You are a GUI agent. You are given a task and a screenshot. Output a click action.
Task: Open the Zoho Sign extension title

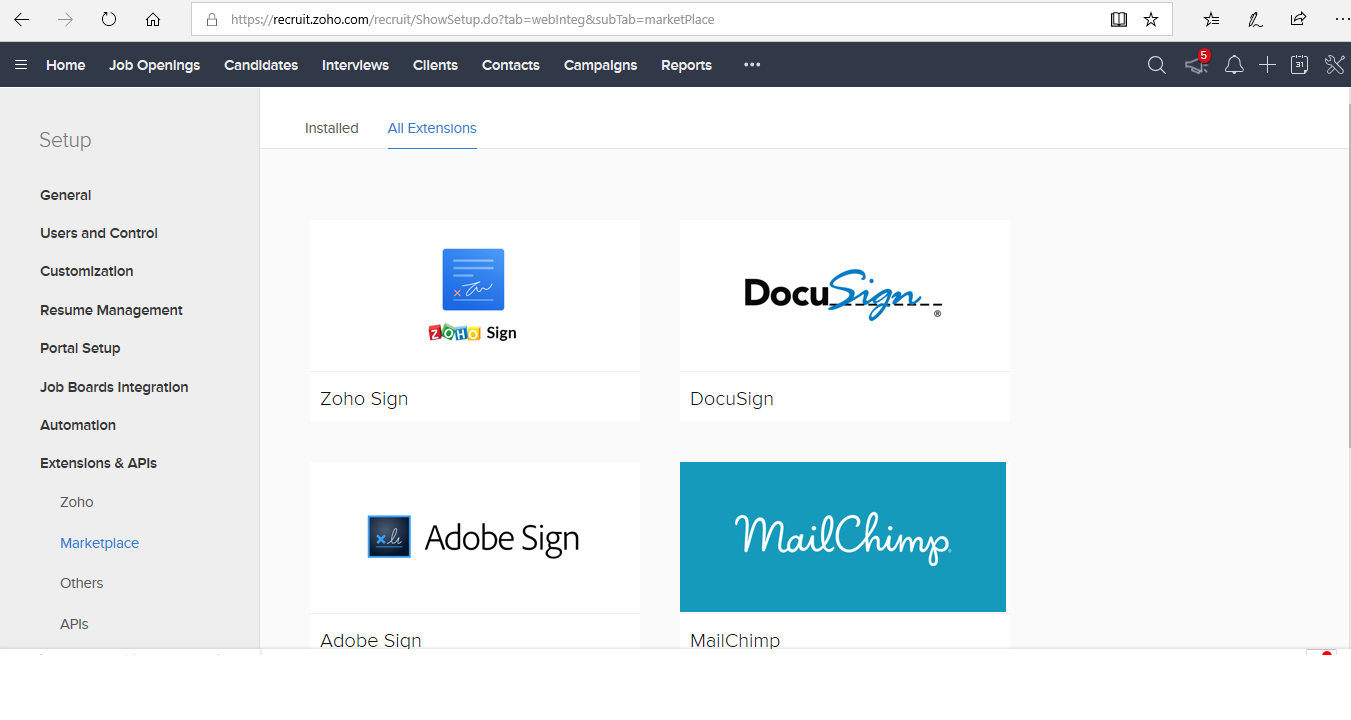pyautogui.click(x=364, y=398)
